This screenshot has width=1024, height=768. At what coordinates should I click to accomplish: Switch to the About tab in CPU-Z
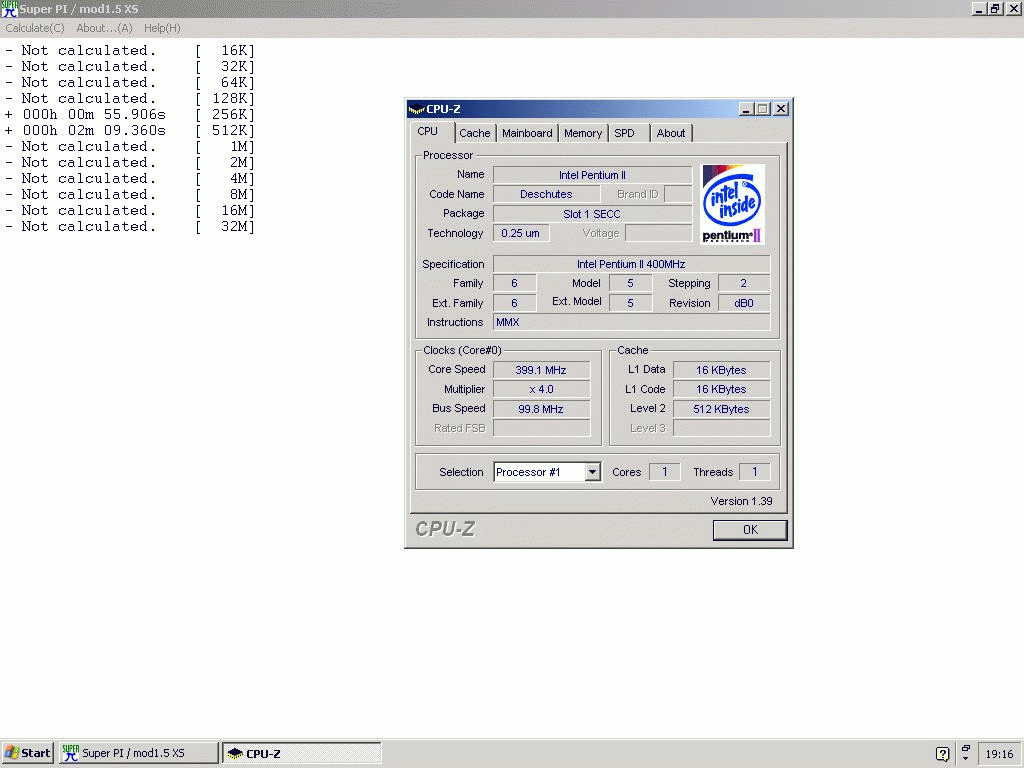[x=671, y=133]
